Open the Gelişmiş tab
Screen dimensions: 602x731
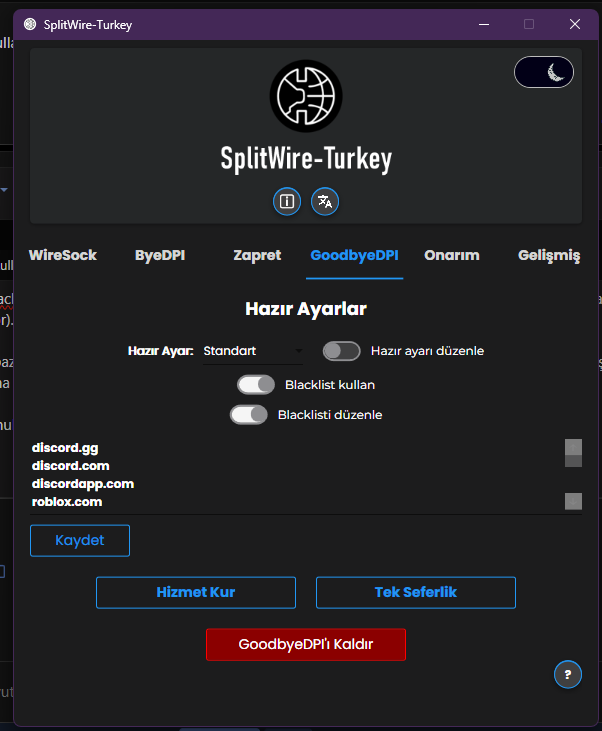point(549,255)
